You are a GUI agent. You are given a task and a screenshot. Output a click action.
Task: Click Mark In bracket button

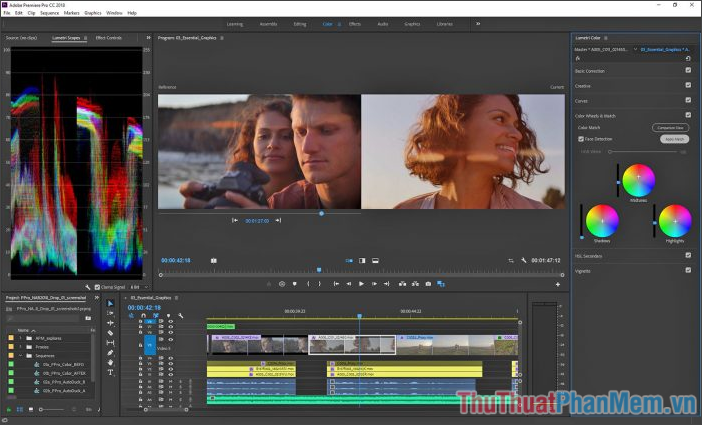tap(308, 284)
